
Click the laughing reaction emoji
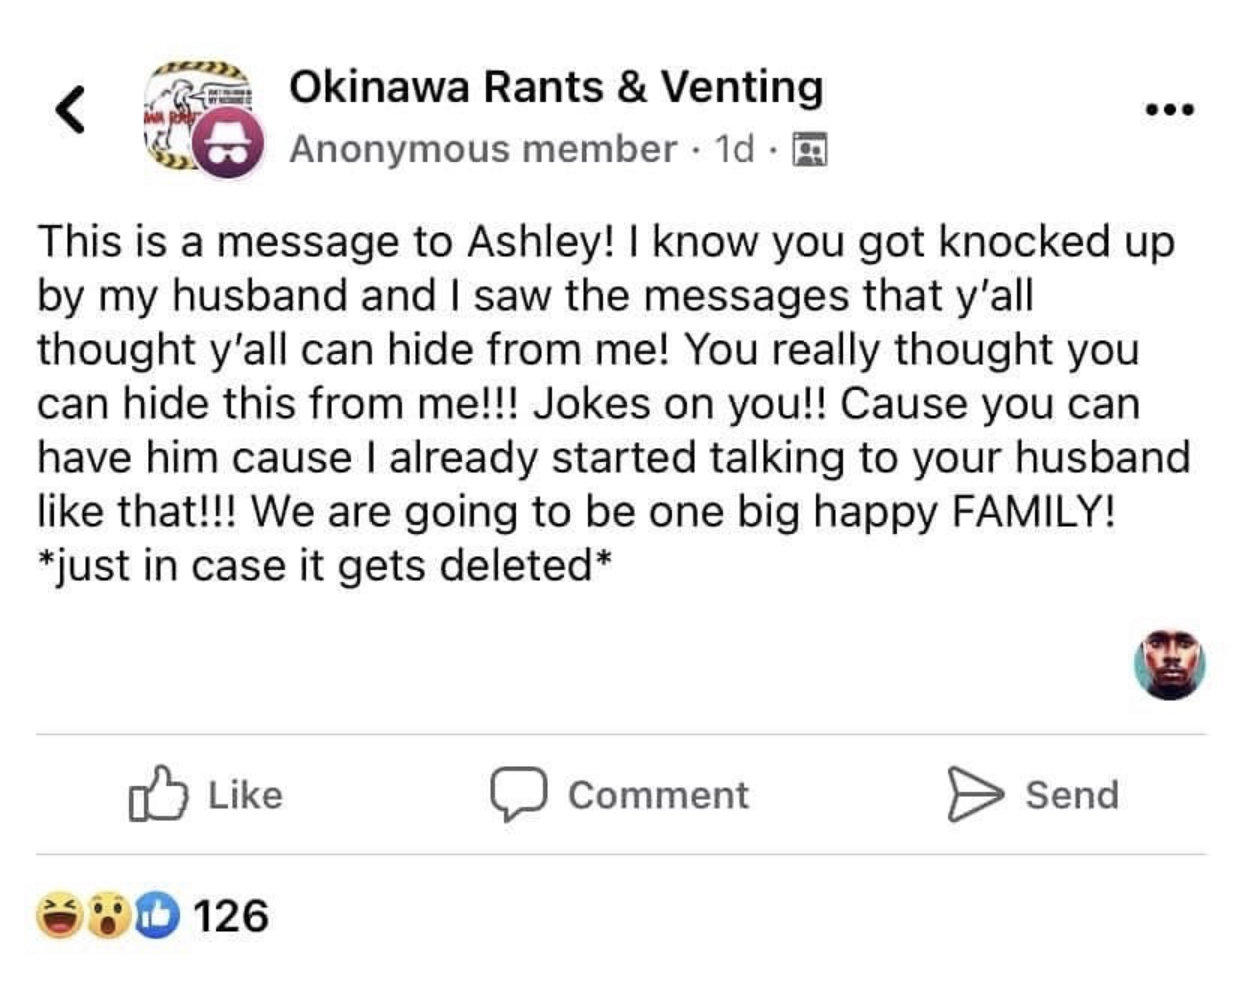58,916
